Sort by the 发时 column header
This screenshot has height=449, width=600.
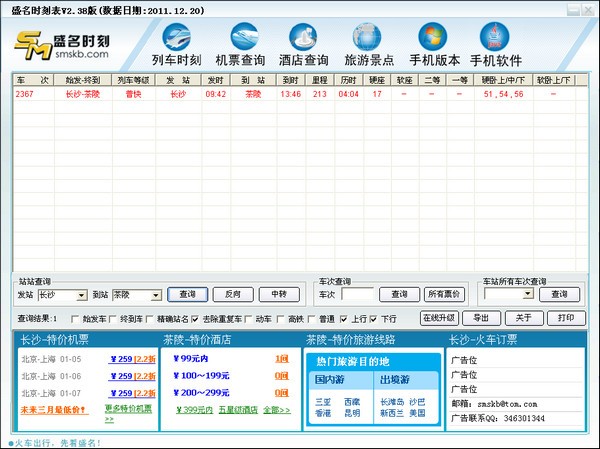coord(215,78)
